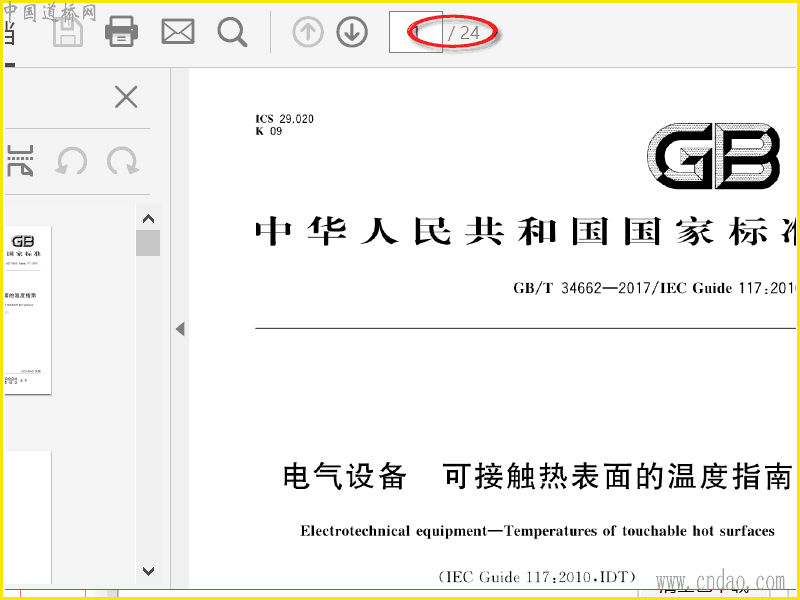The height and width of the screenshot is (600, 800).
Task: Click the thumbnail size icon beside rotate
Action: (20, 161)
